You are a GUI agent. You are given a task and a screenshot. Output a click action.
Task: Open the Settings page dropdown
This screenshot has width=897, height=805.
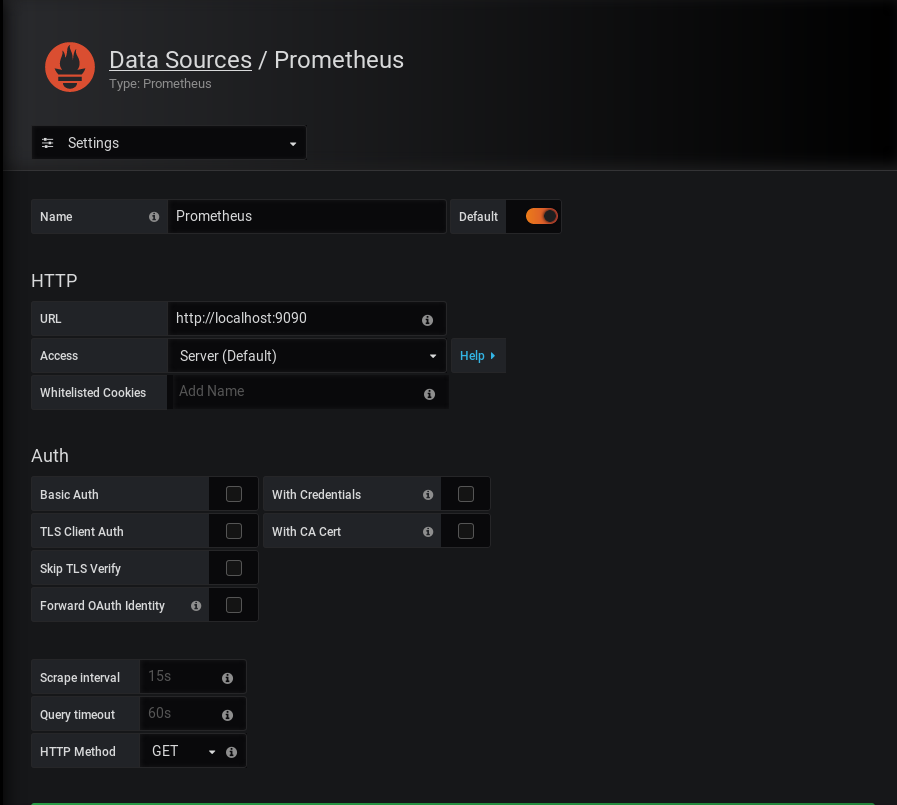pyautogui.click(x=169, y=142)
